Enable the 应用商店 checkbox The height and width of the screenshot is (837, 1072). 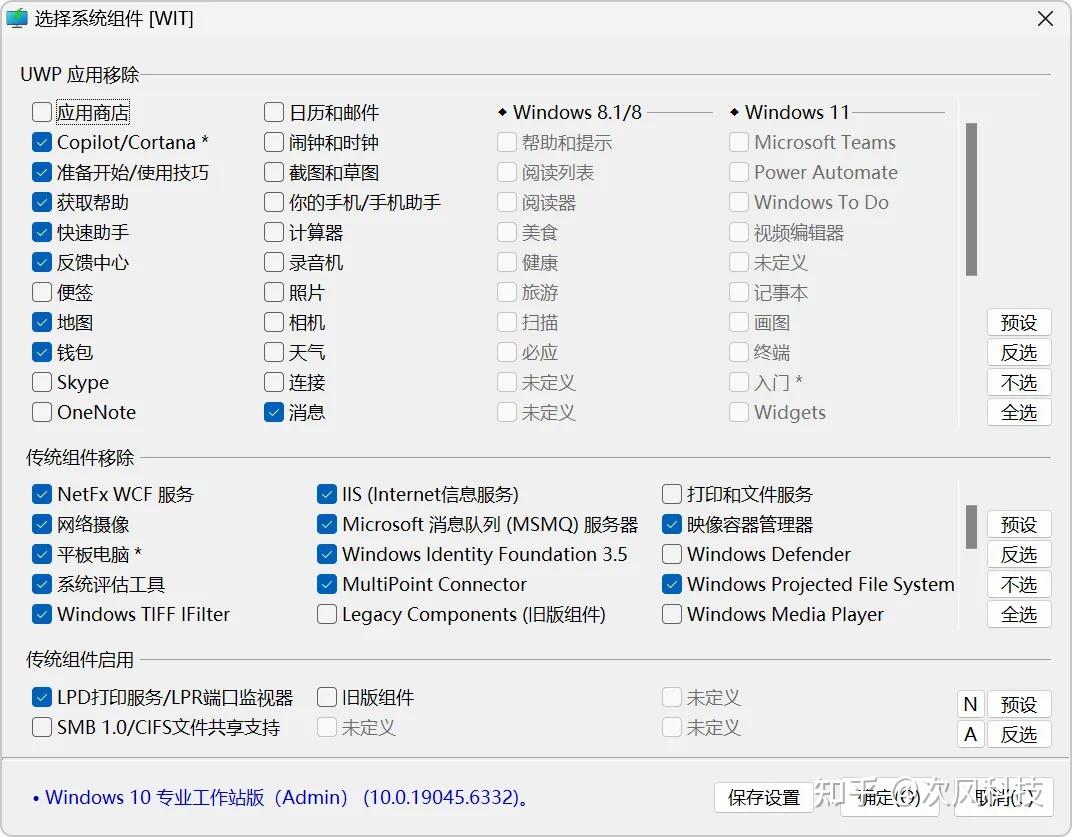(x=41, y=112)
